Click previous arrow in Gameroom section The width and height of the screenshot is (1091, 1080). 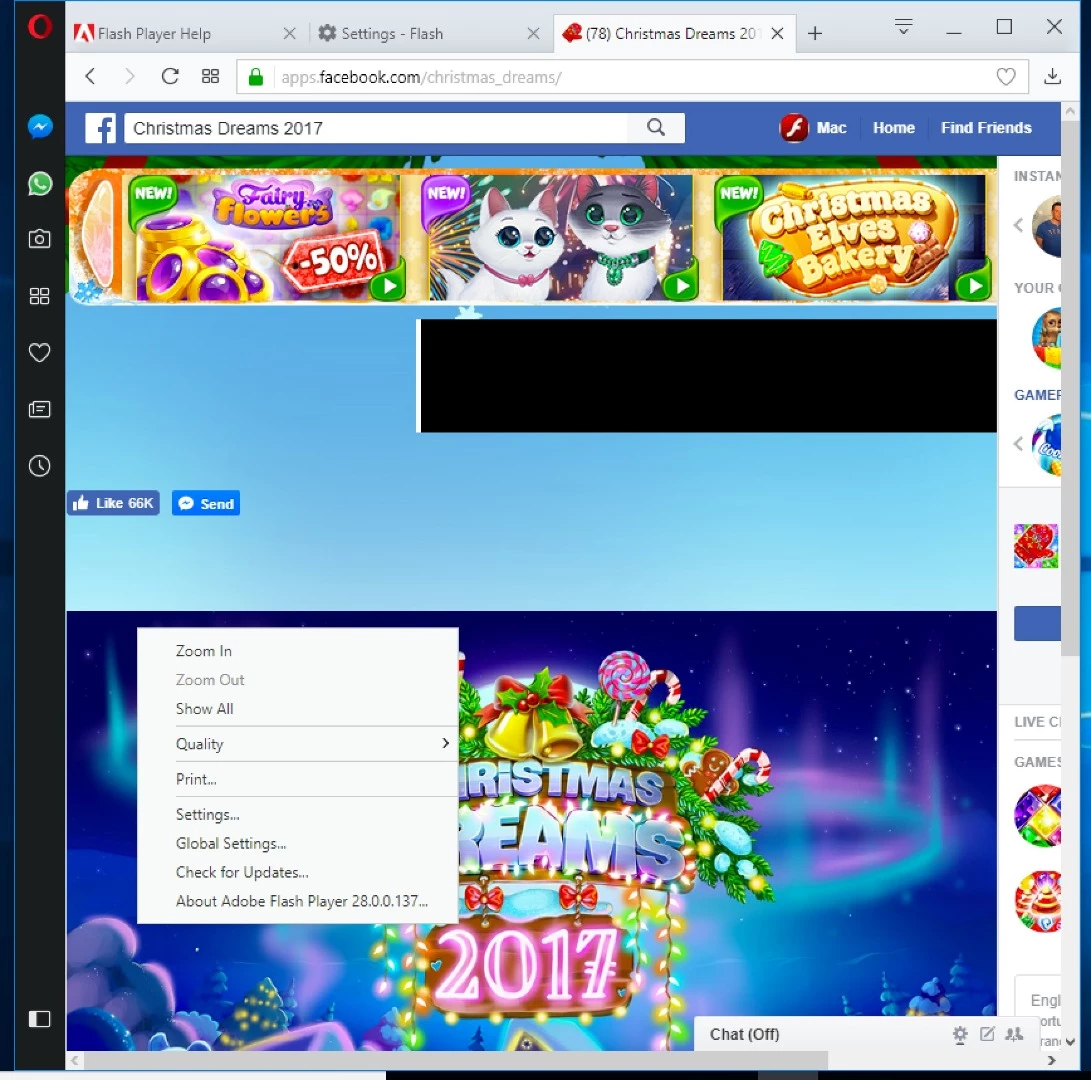(x=1019, y=443)
